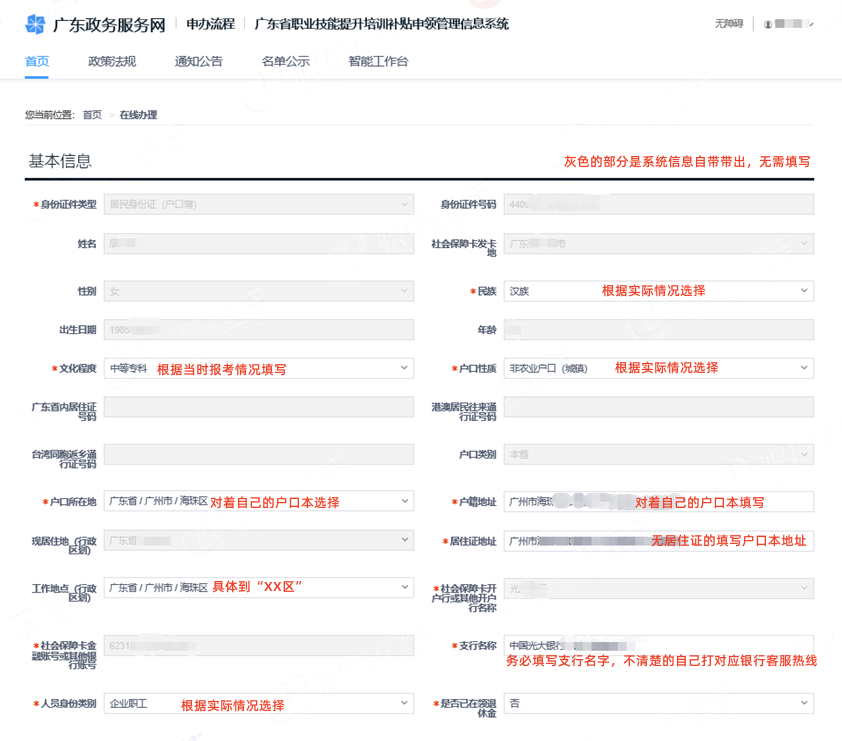The width and height of the screenshot is (842, 741).
Task: Click the 在线办理 breadcrumb link
Action: click(142, 114)
